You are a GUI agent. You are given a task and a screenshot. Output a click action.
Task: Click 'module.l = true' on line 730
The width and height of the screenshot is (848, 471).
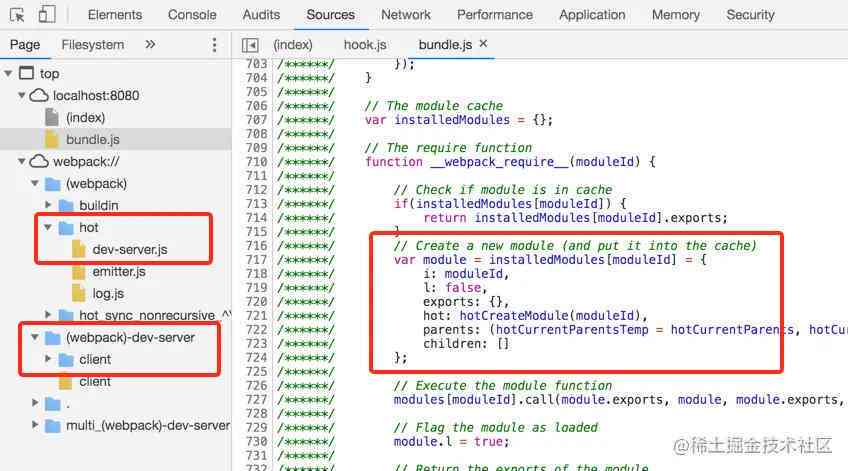[451, 441]
